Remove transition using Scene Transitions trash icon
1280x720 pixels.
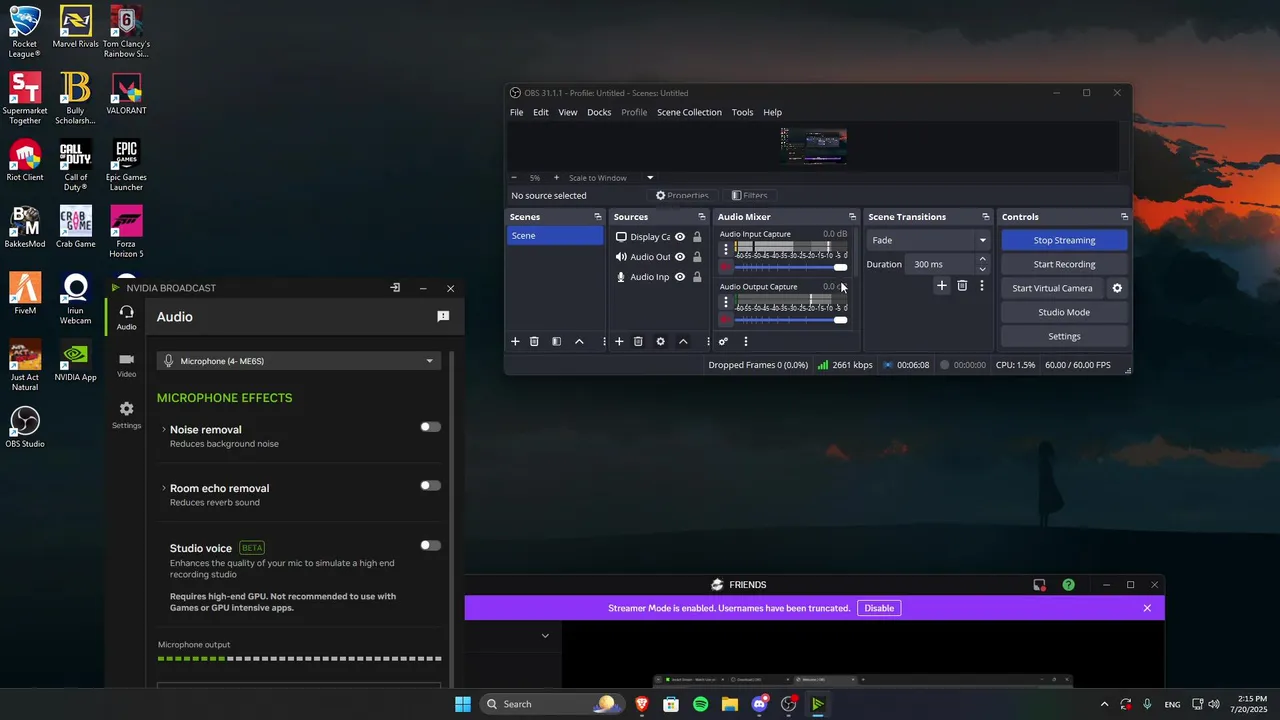click(x=962, y=286)
